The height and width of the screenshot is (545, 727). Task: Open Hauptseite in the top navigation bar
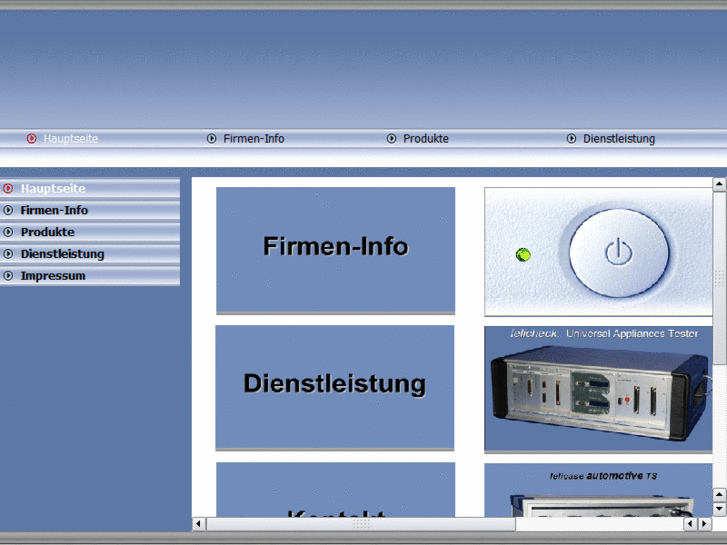[x=70, y=139]
